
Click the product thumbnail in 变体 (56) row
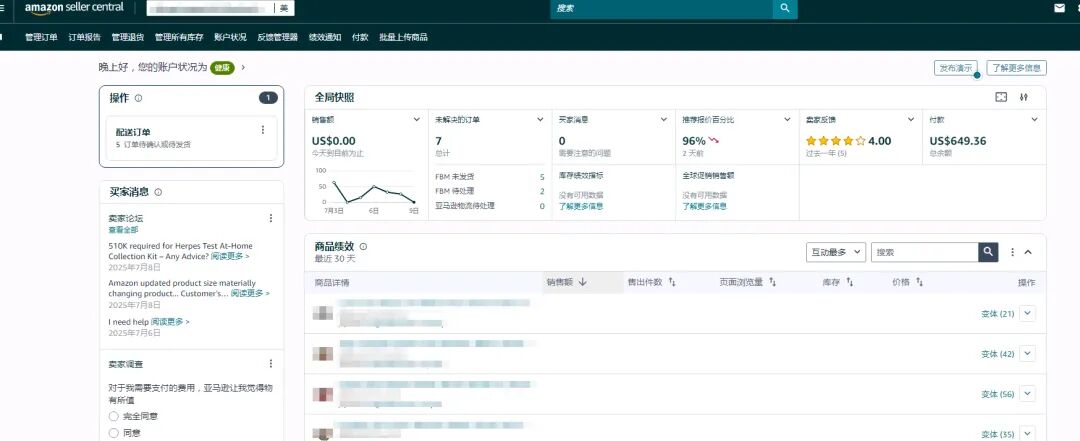pyautogui.click(x=322, y=394)
